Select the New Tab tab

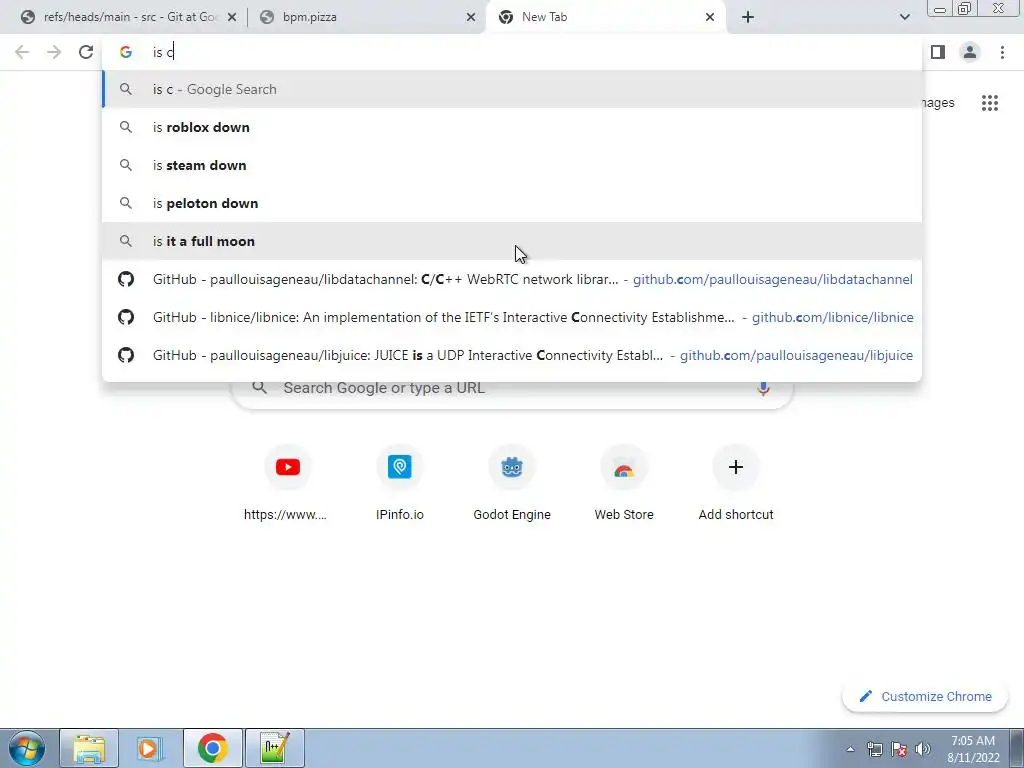tap(604, 17)
